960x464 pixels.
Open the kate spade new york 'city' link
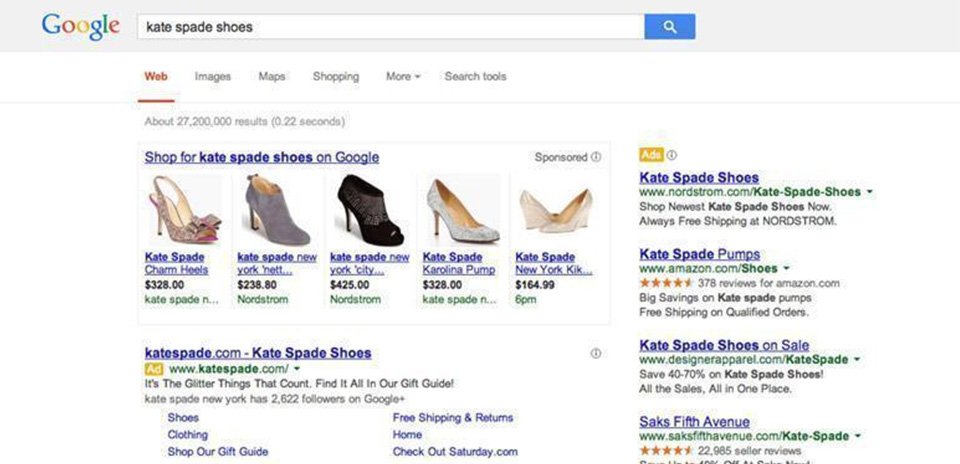click(x=370, y=263)
